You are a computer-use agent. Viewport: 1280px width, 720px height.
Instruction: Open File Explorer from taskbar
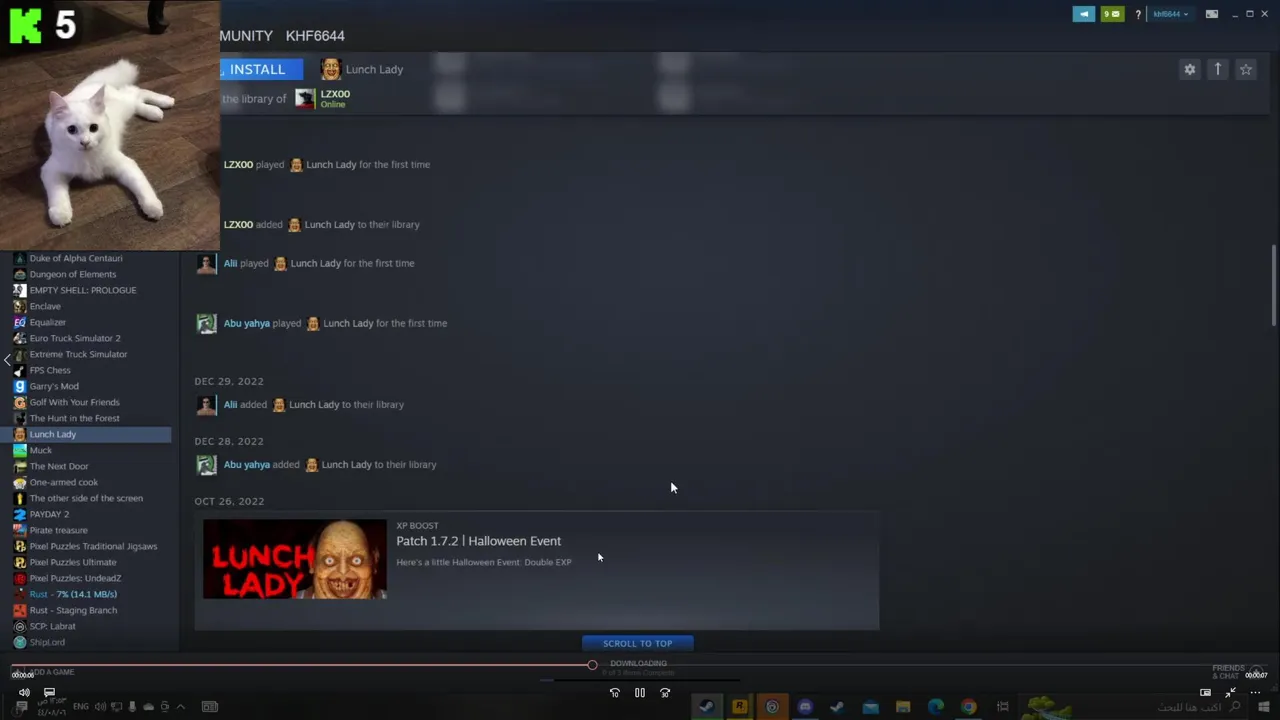(x=903, y=707)
